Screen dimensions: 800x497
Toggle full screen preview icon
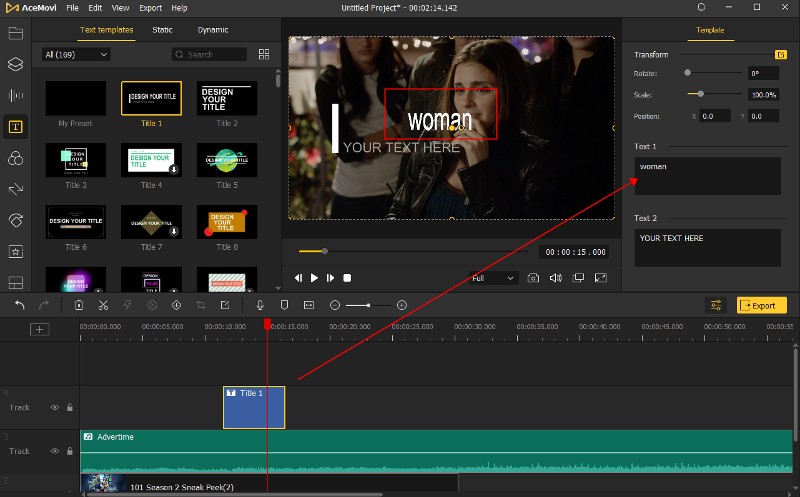point(601,278)
